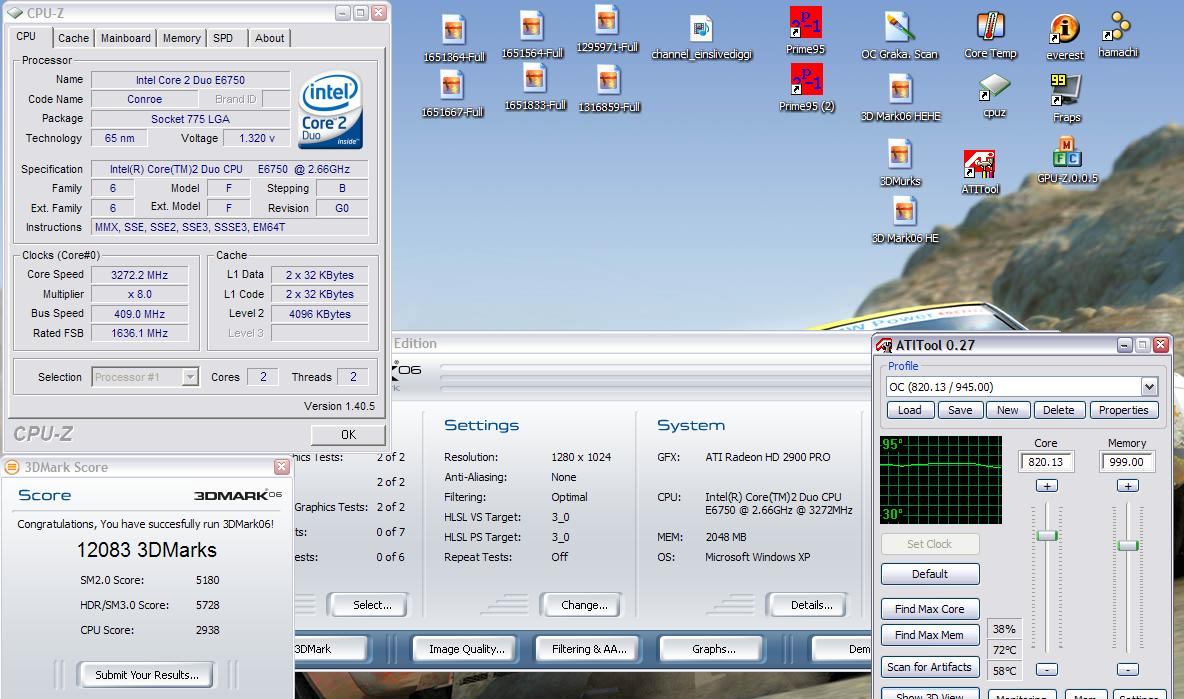The image size is (1184, 699).
Task: Switch to the Mainboard tab in CPU-Z
Action: (125, 38)
